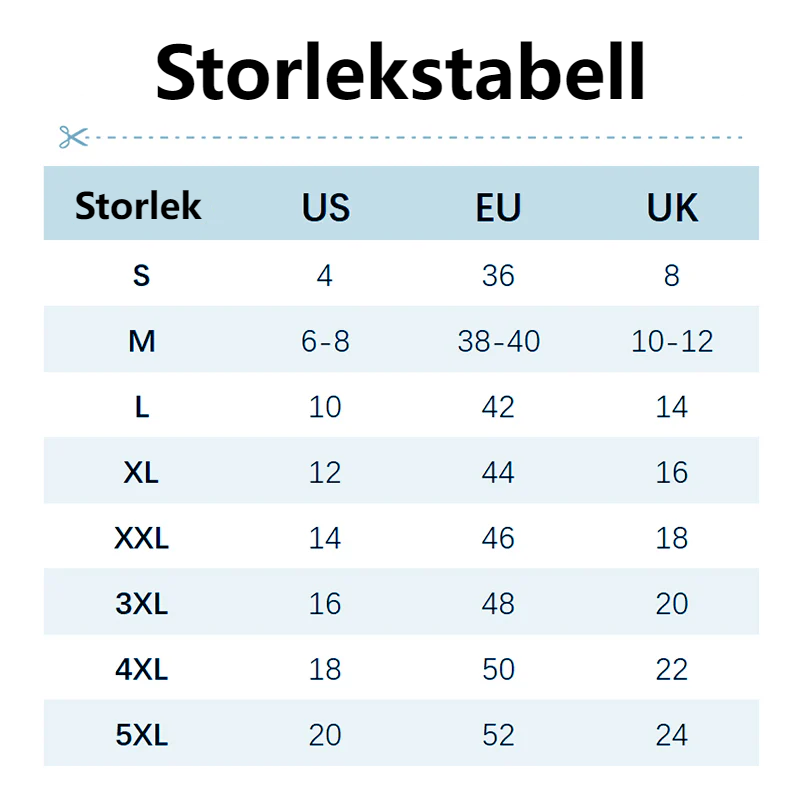Select UK value 10-12
Viewport: 800px width, 800px height.
[x=672, y=341]
